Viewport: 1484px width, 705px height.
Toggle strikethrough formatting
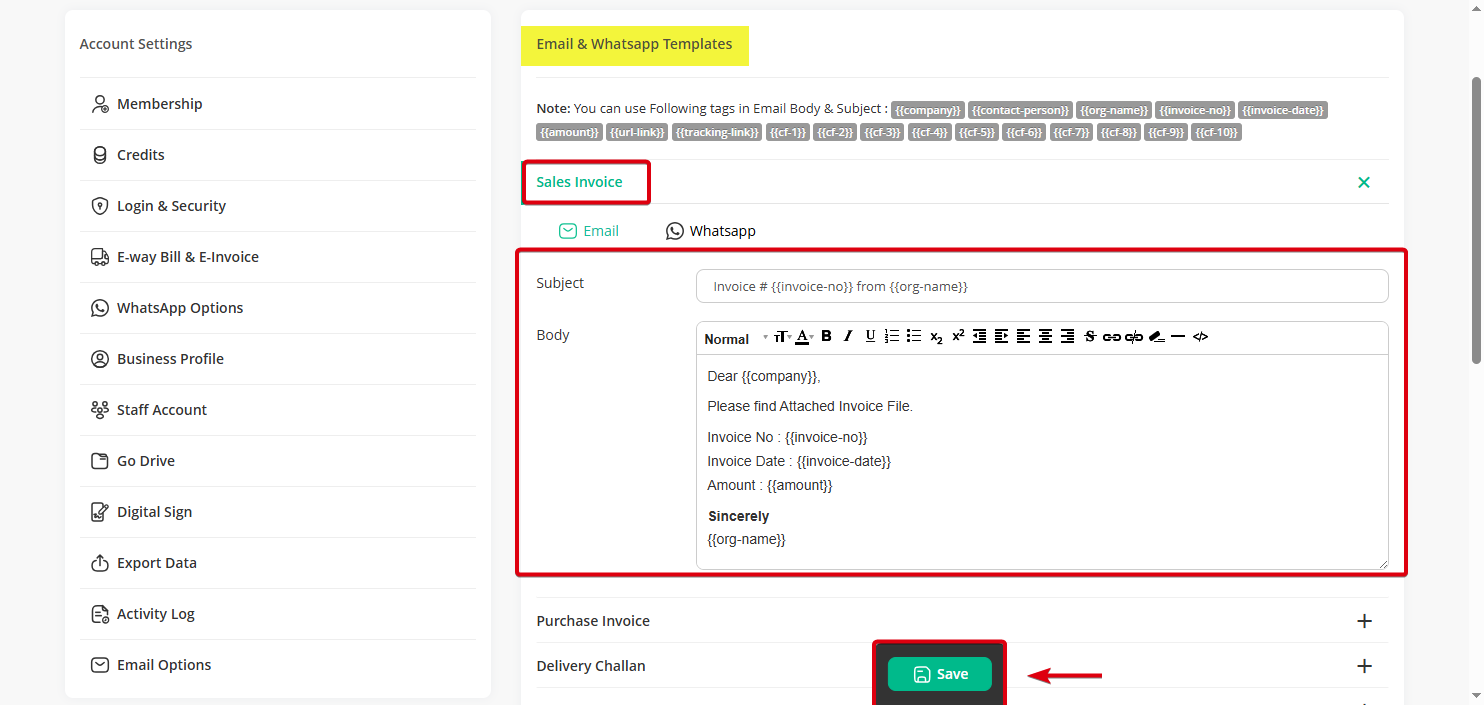click(x=1090, y=336)
